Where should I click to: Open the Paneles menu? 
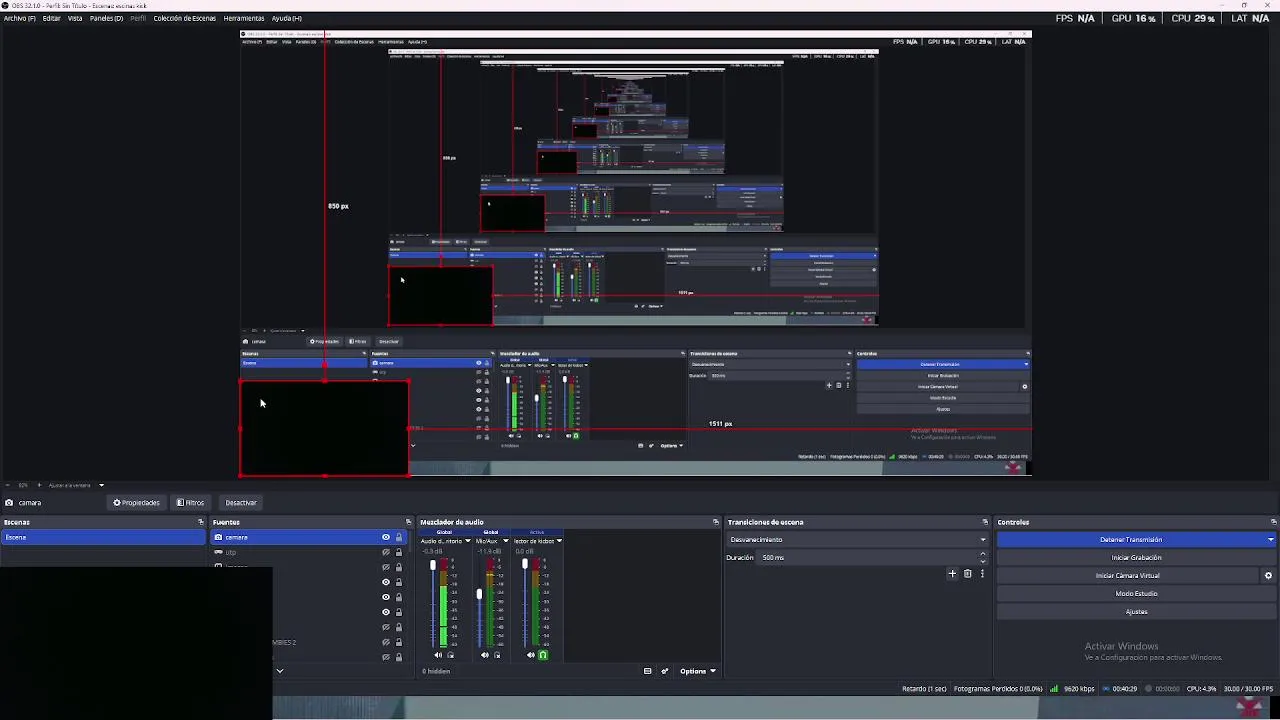click(x=107, y=18)
